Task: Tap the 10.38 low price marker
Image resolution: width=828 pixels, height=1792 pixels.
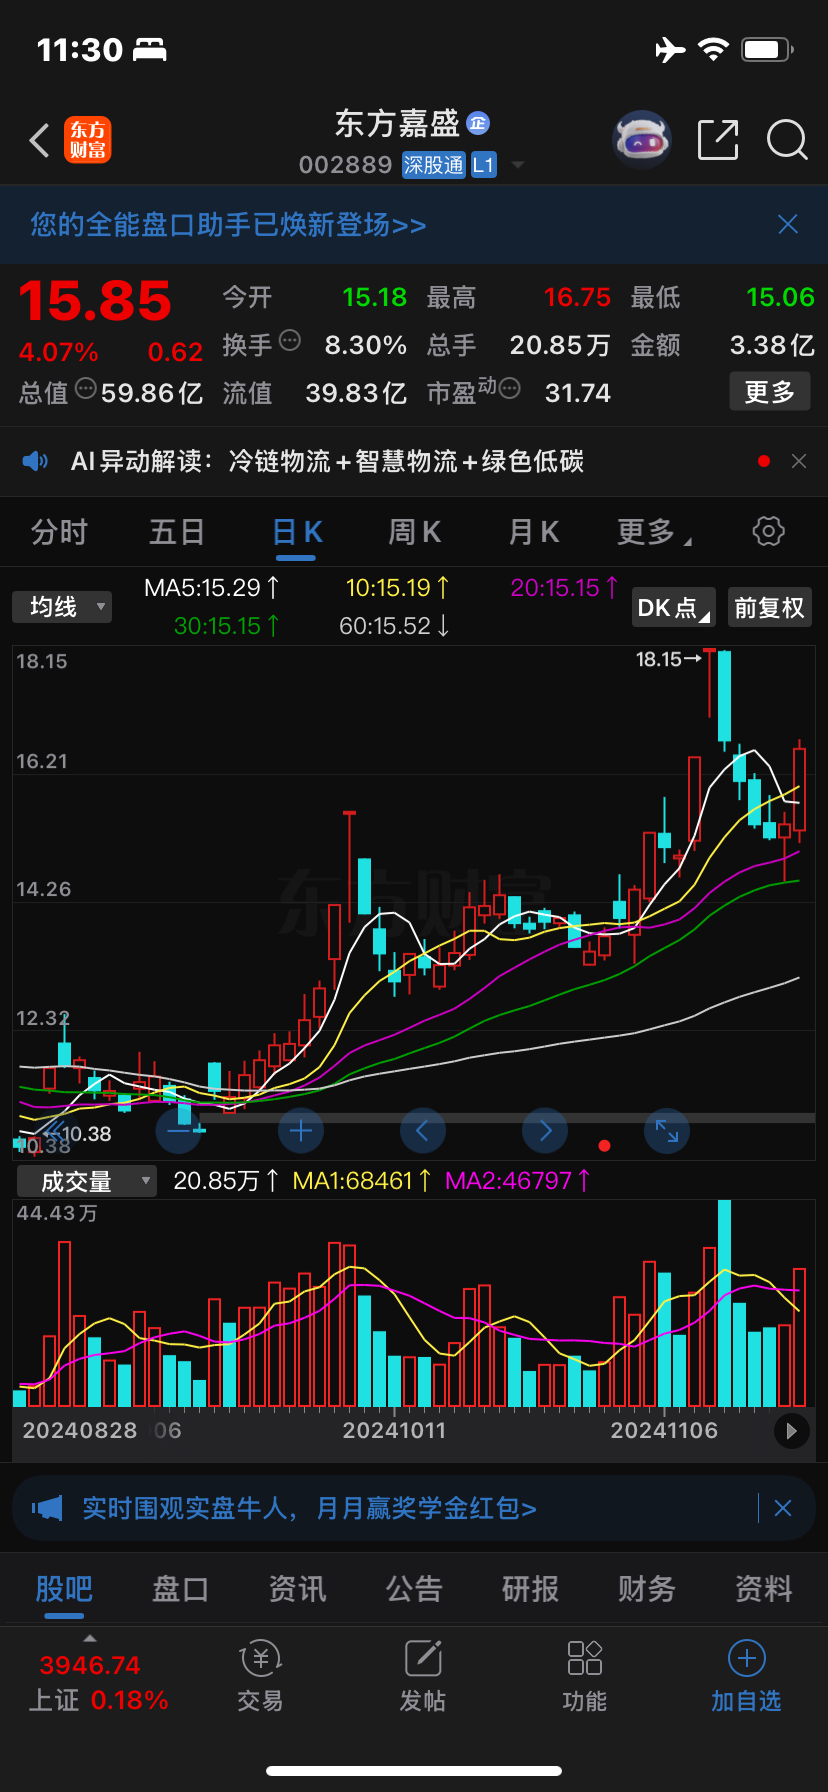Action: pyautogui.click(x=80, y=1134)
